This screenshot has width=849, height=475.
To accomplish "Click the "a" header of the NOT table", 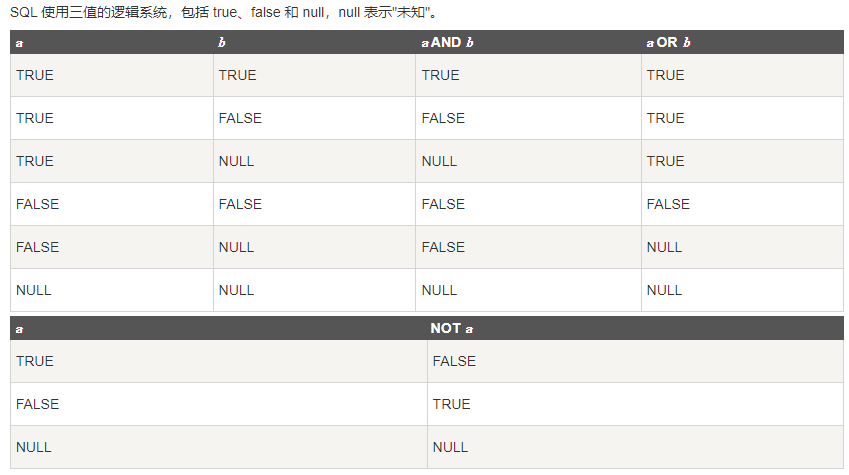I will tap(20, 328).
